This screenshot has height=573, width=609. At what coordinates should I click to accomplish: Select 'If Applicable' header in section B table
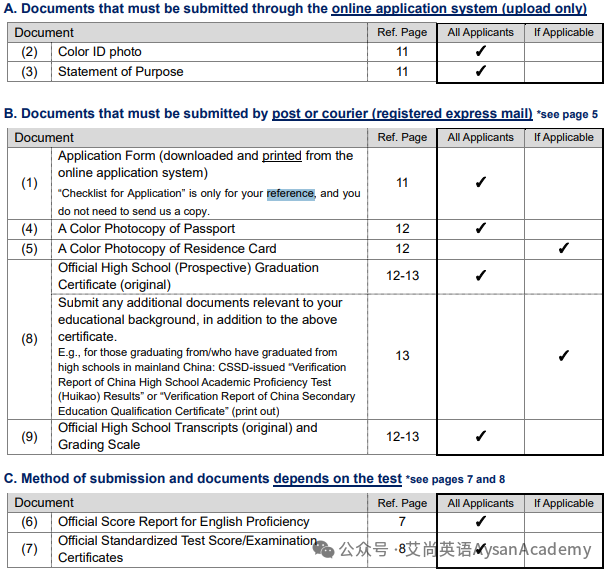tap(564, 137)
